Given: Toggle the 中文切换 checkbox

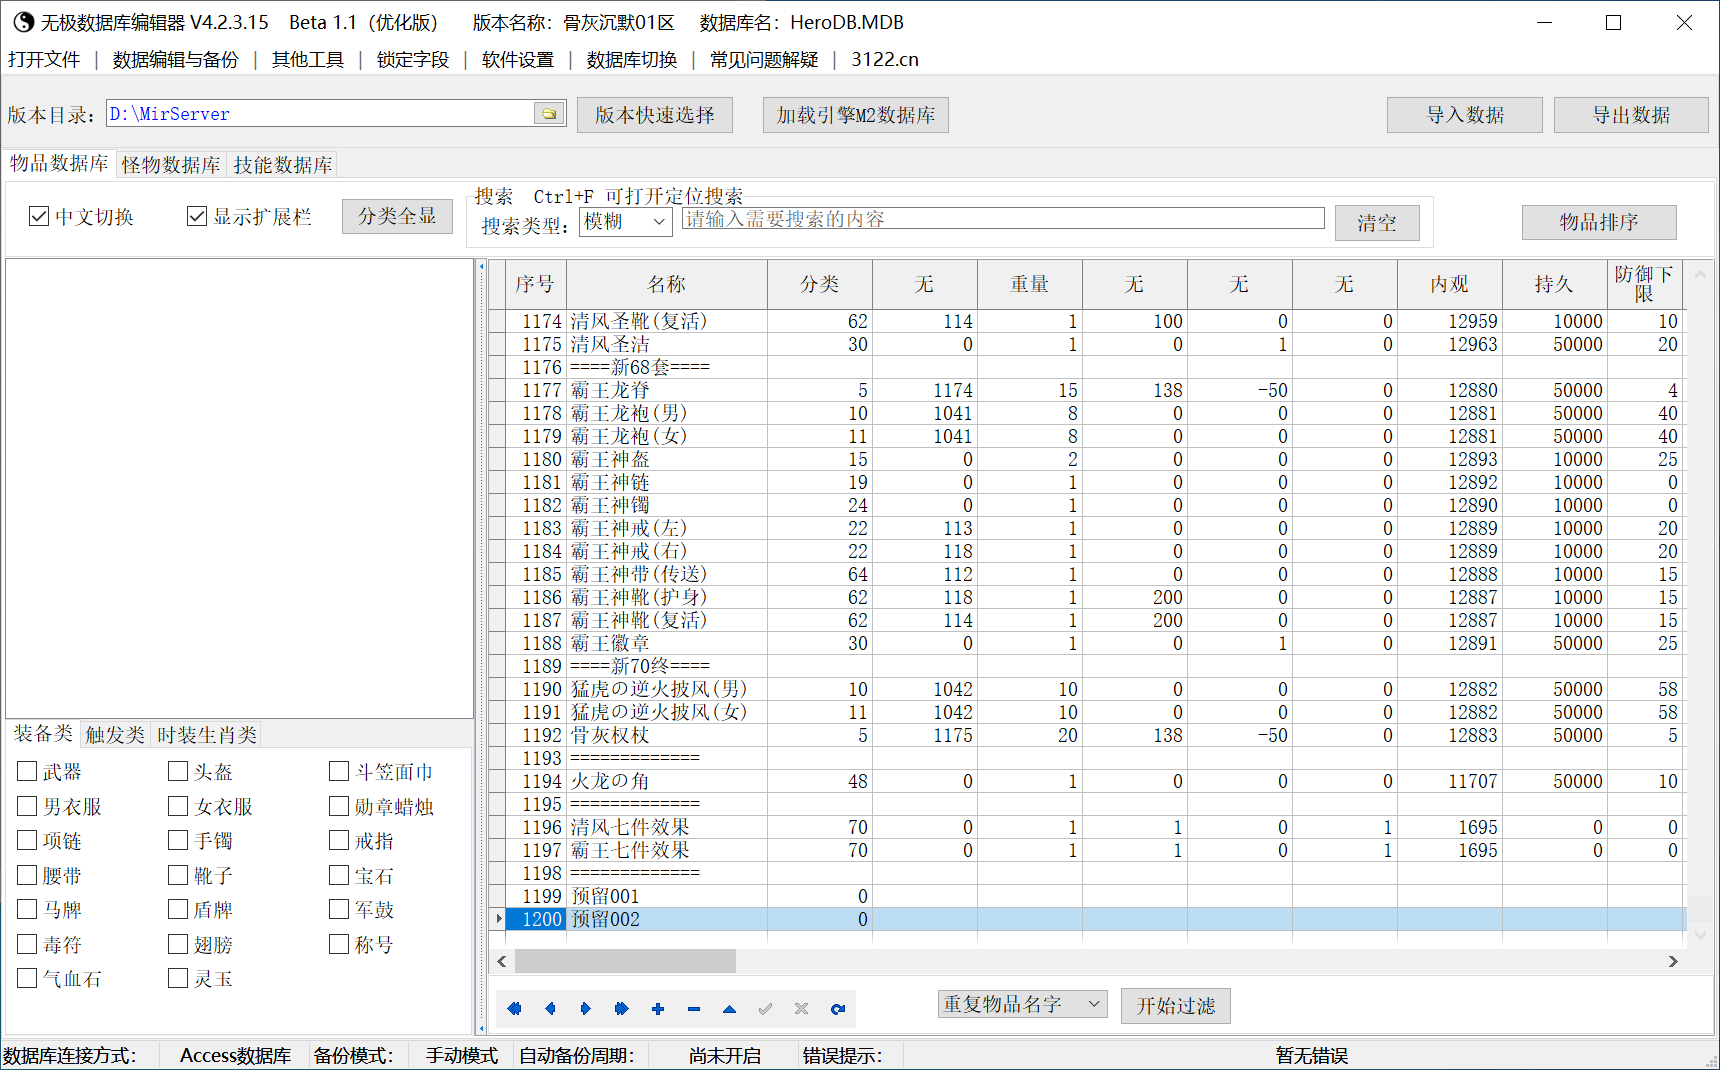Looking at the screenshot, I should (x=39, y=216).
